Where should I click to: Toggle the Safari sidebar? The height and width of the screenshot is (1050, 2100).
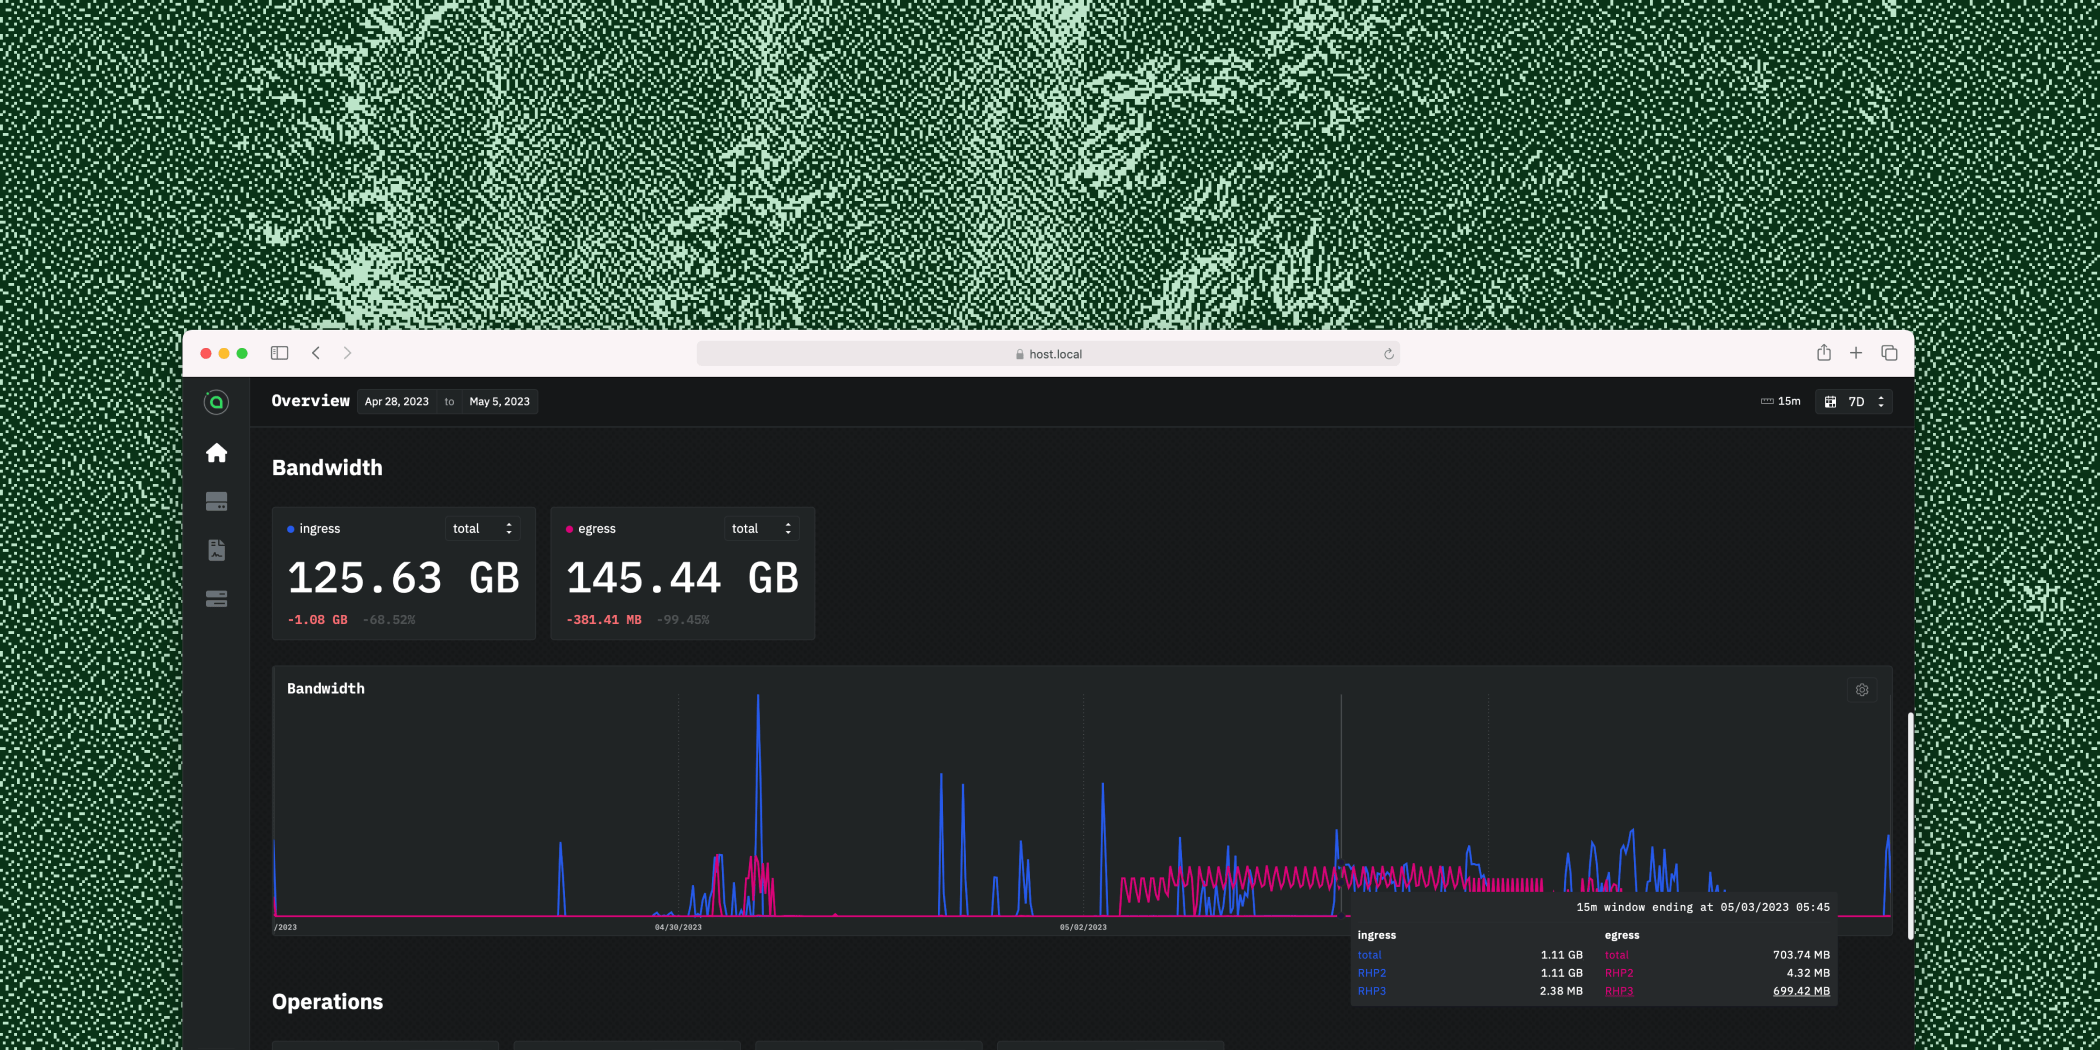[279, 353]
